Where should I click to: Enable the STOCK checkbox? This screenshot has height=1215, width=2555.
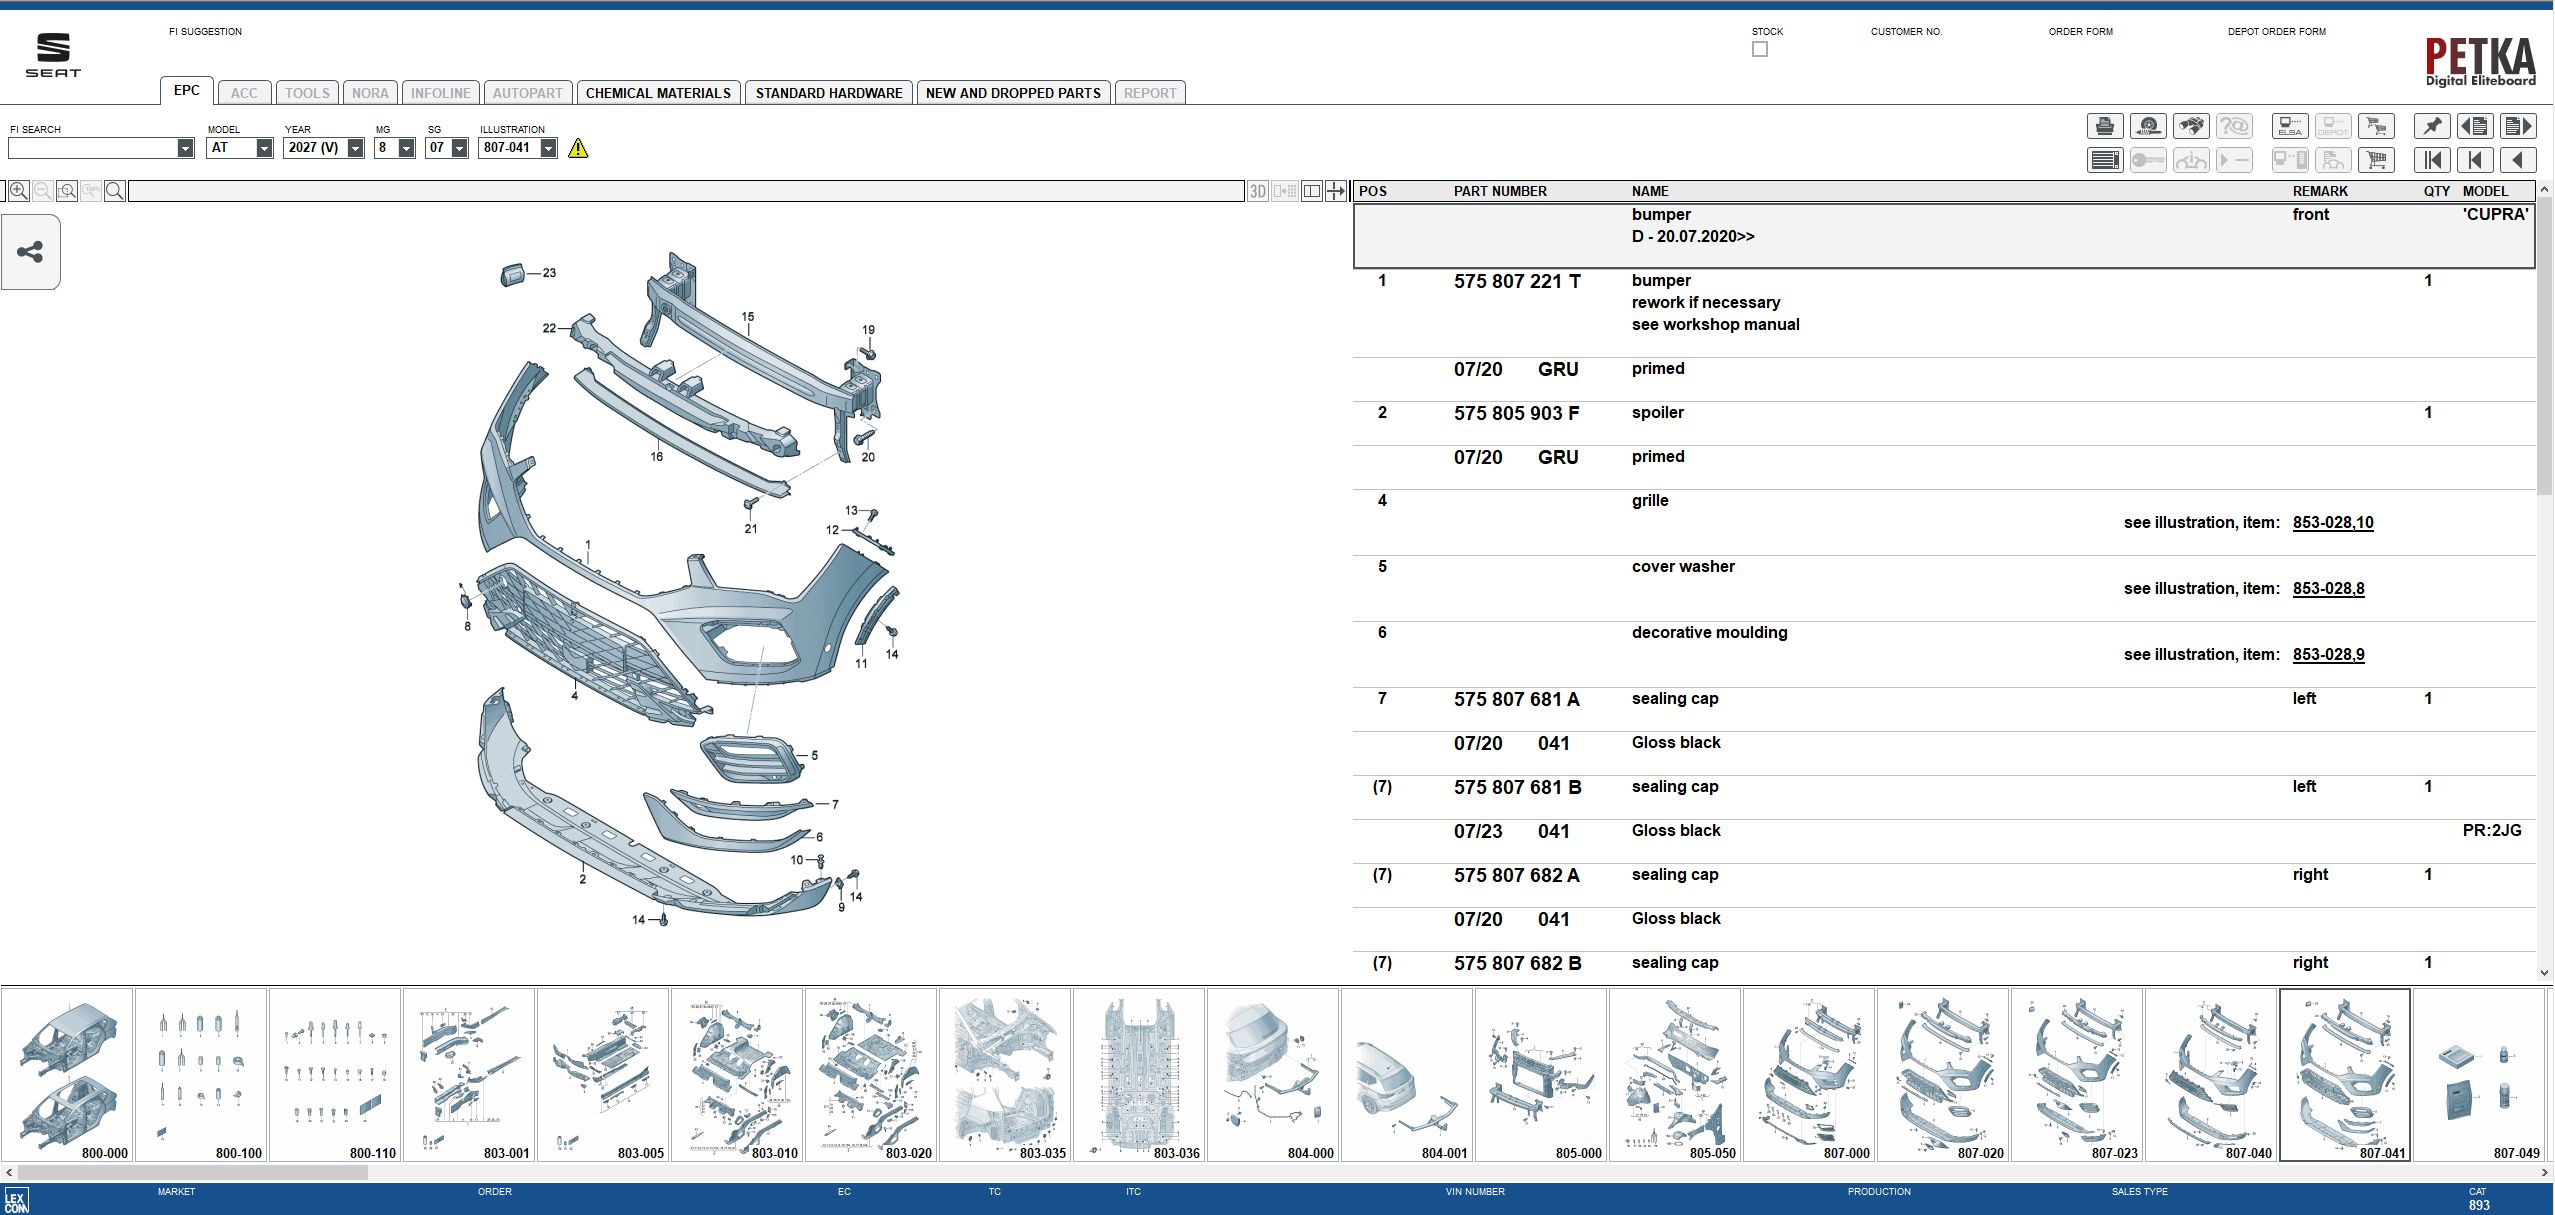coord(1760,49)
